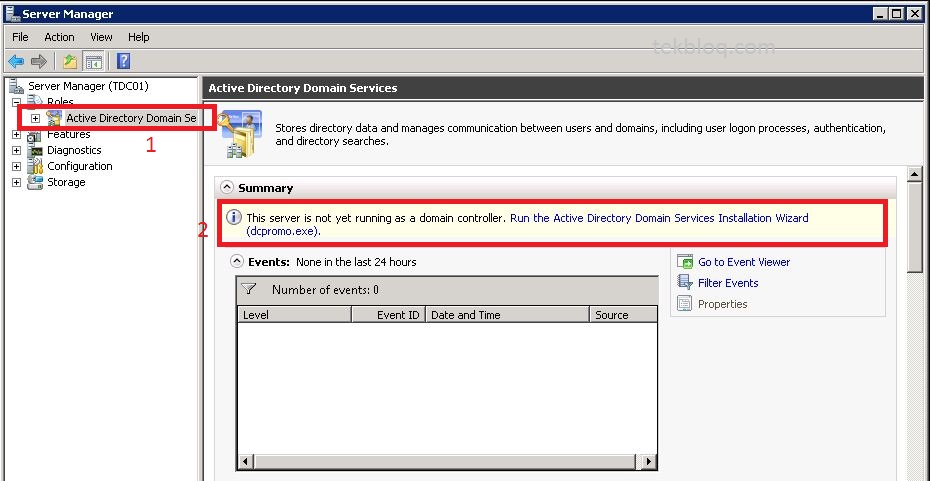Image resolution: width=930 pixels, height=481 pixels.
Task: Click the events list horizontal scrollbar left arrow
Action: (x=247, y=461)
